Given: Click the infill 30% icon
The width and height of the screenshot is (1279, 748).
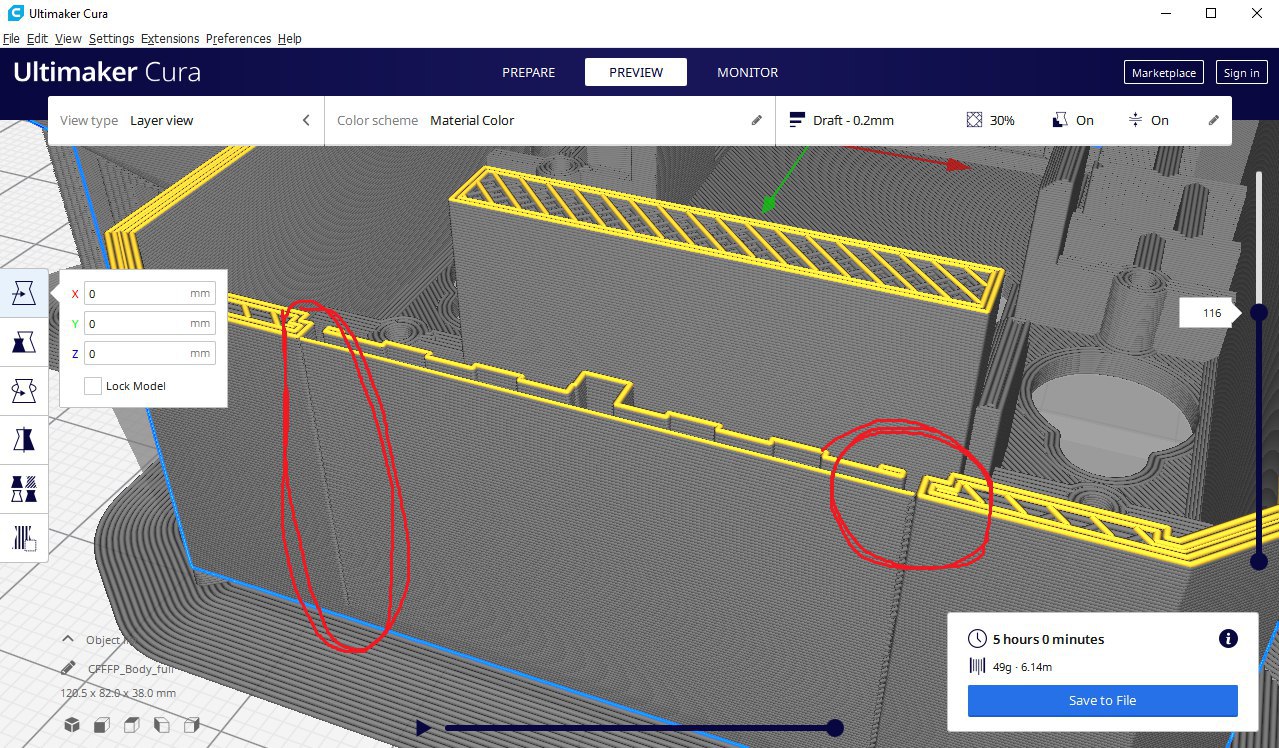Looking at the screenshot, I should click(975, 120).
